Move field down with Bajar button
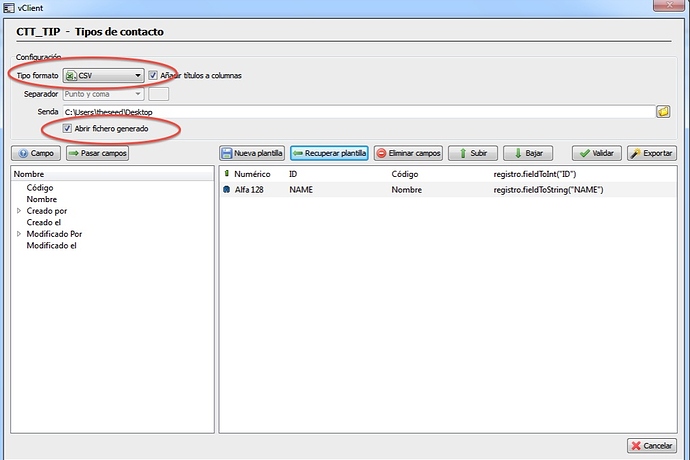The height and width of the screenshot is (460, 690). click(528, 153)
